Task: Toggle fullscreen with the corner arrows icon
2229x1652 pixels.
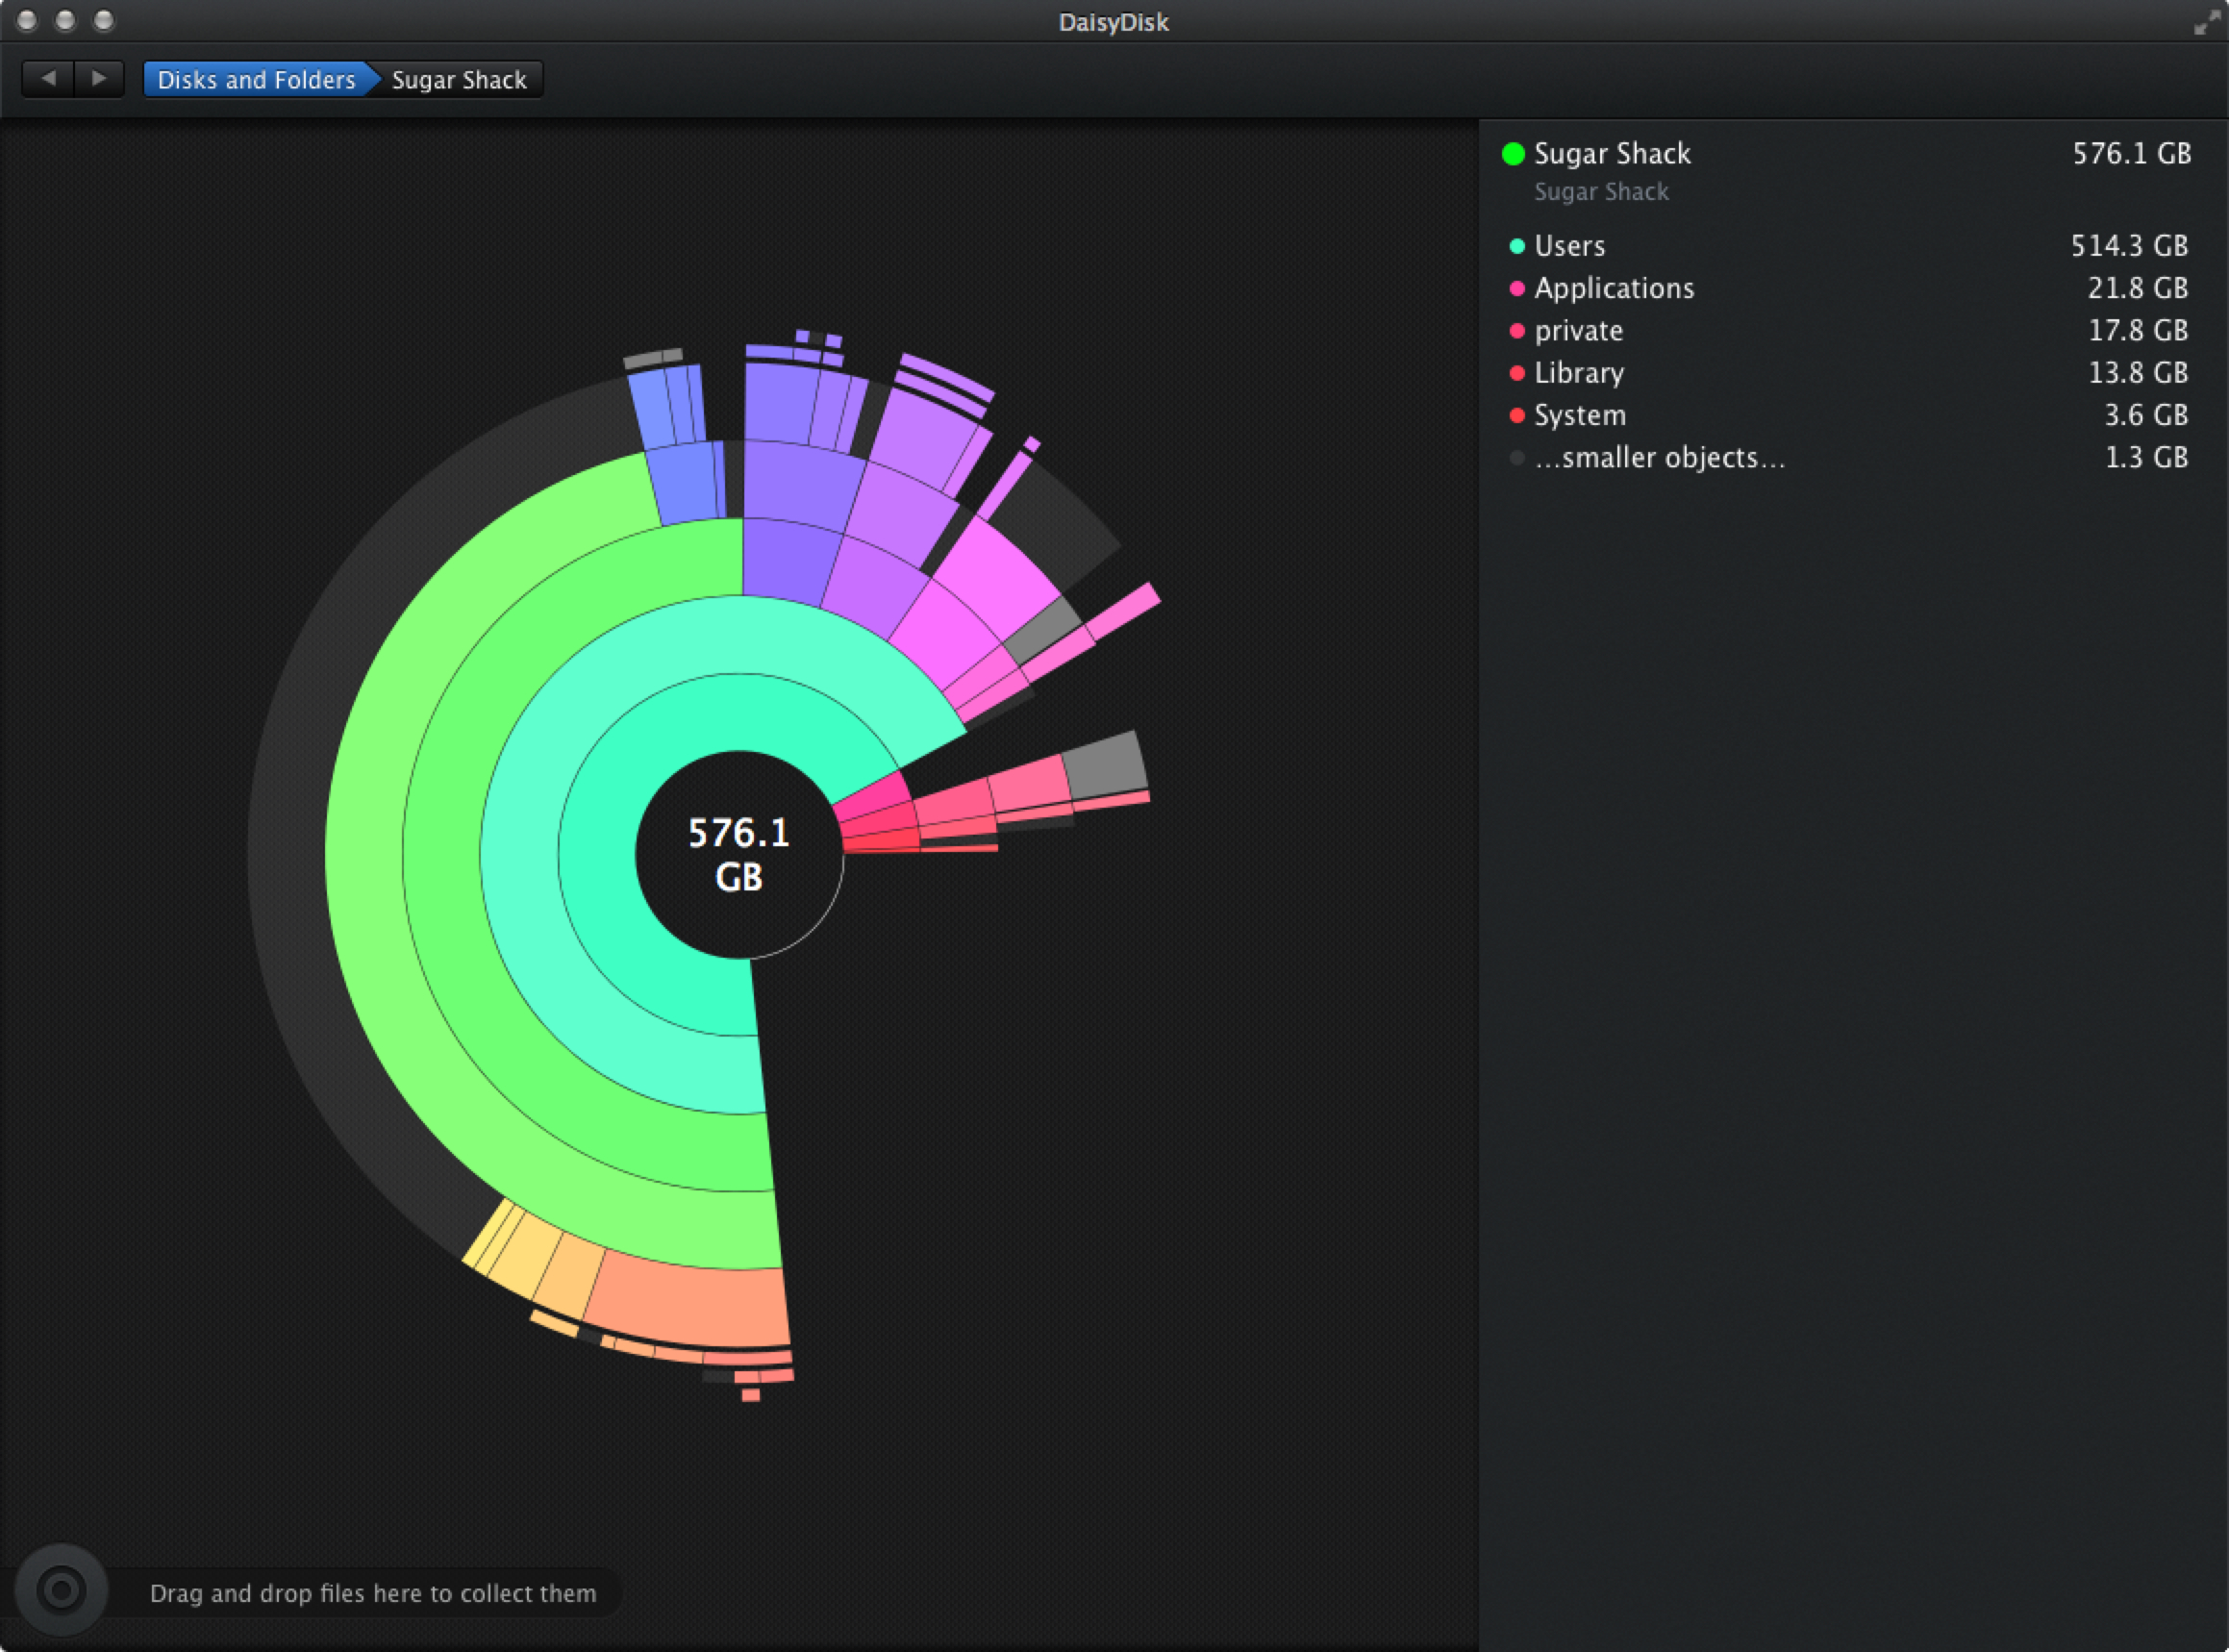Action: pos(2206,22)
